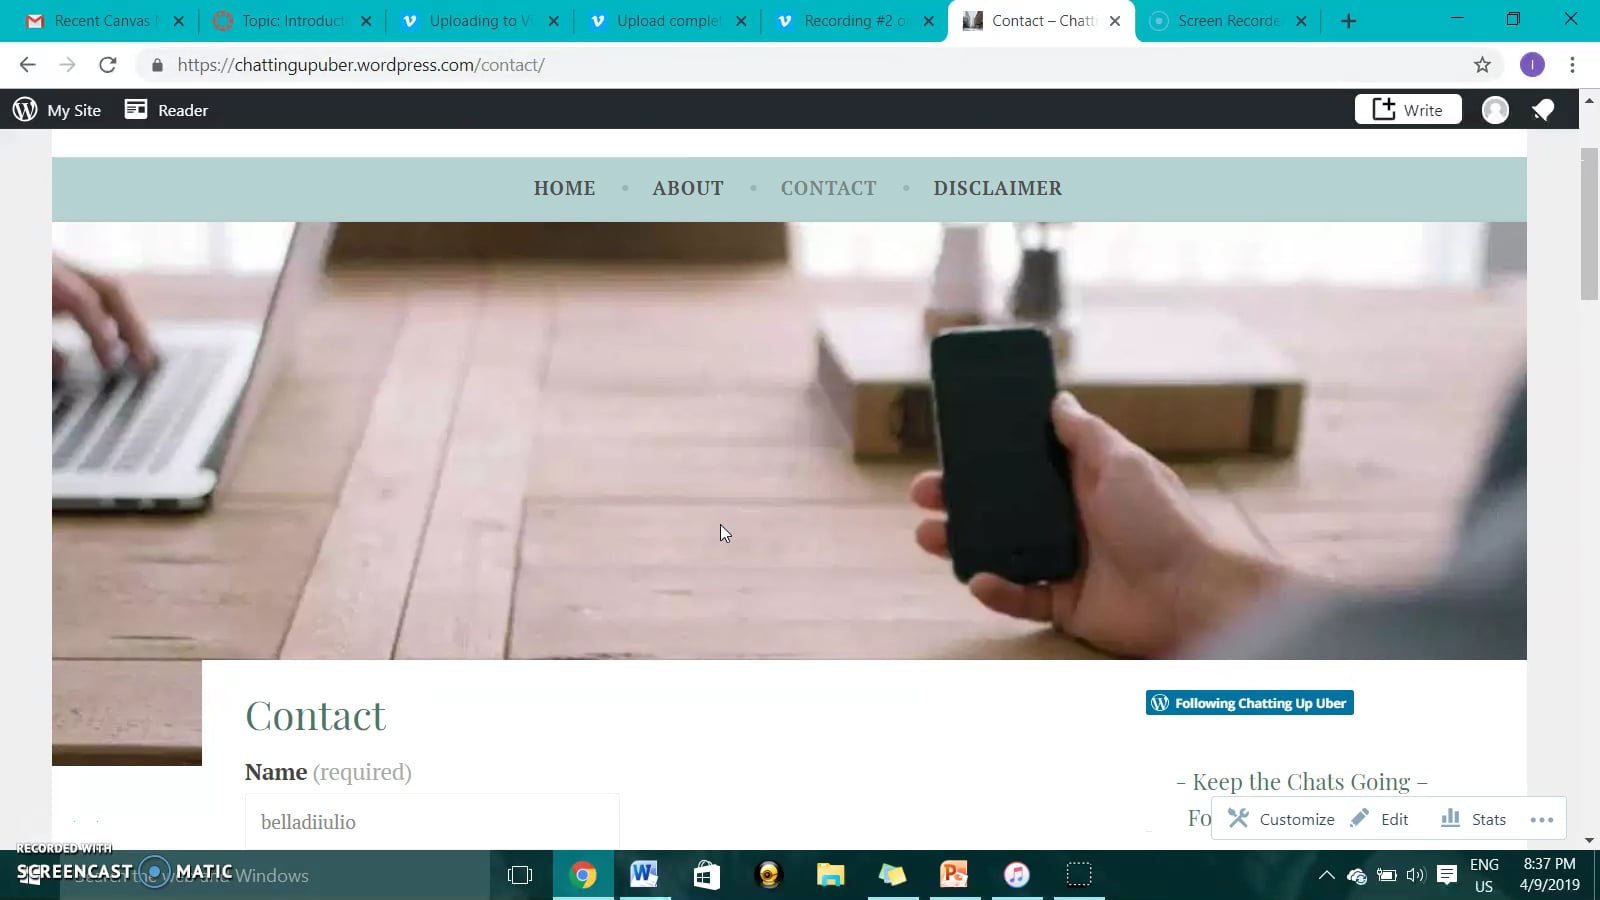Click the address bar URL

coord(361,65)
